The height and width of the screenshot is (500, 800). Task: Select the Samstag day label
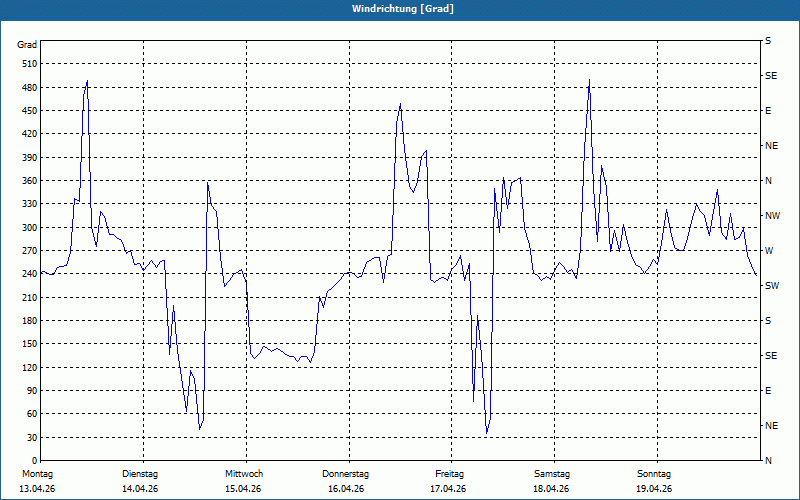coord(551,474)
